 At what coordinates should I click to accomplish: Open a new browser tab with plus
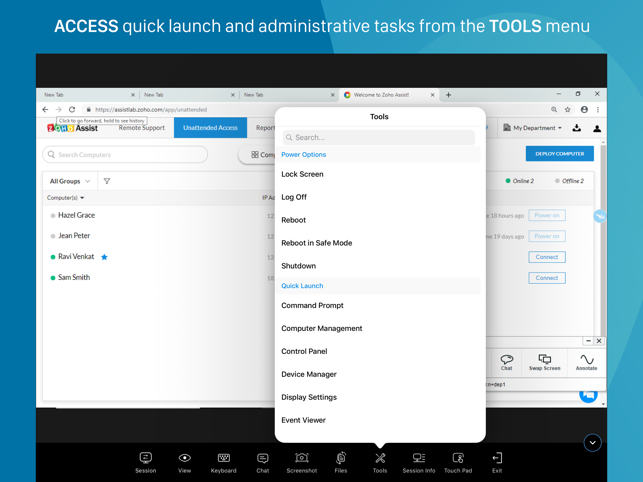(448, 95)
